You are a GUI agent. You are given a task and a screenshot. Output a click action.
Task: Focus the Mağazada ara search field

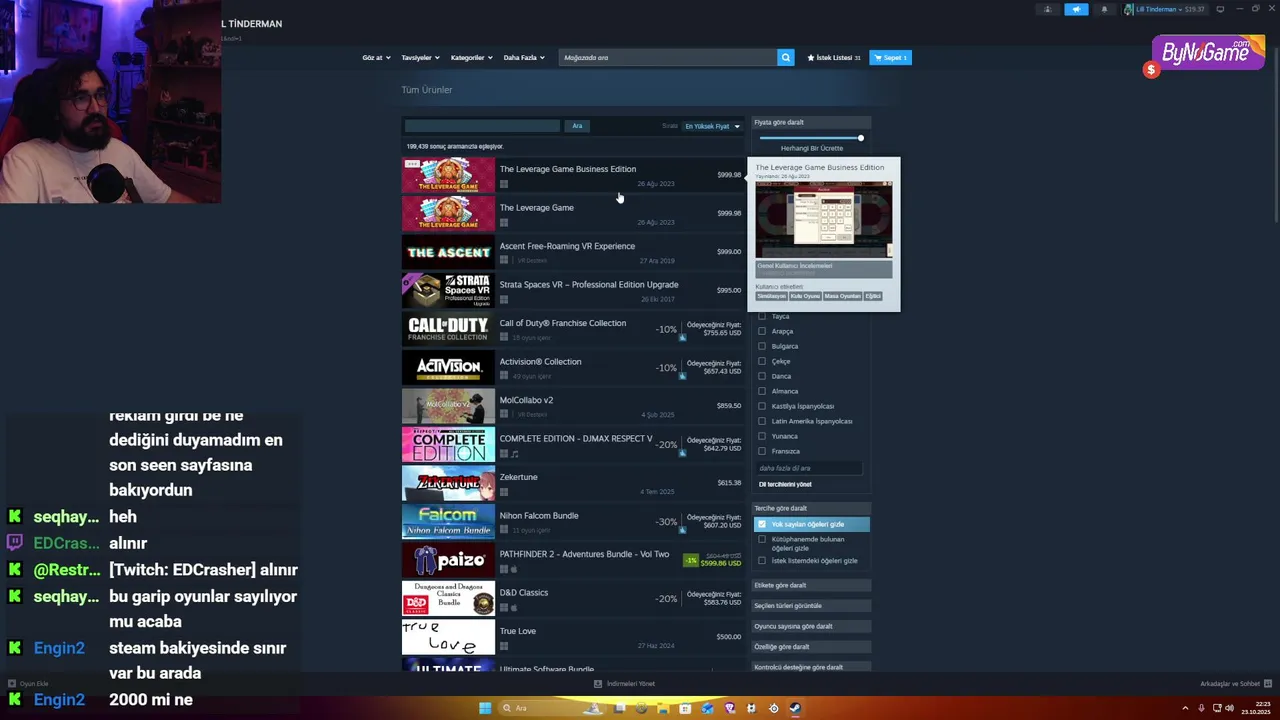(668, 58)
